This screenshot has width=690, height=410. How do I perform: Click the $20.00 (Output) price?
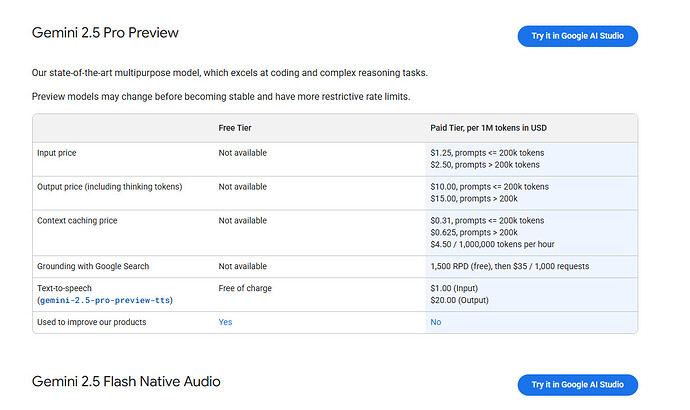(459, 300)
